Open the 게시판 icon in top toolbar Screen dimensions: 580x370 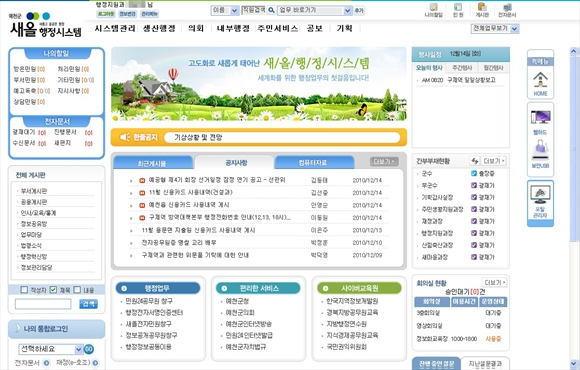(x=482, y=7)
